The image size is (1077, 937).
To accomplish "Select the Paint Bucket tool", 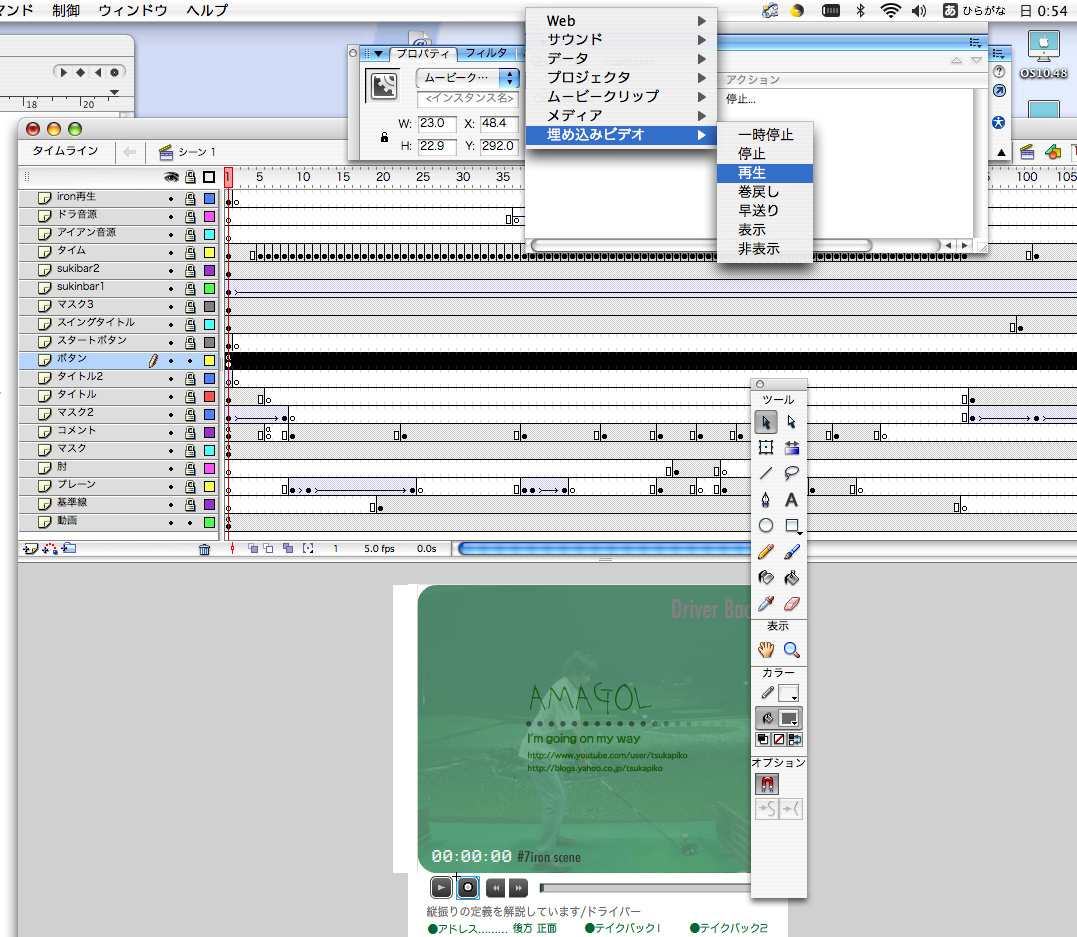I will (791, 578).
